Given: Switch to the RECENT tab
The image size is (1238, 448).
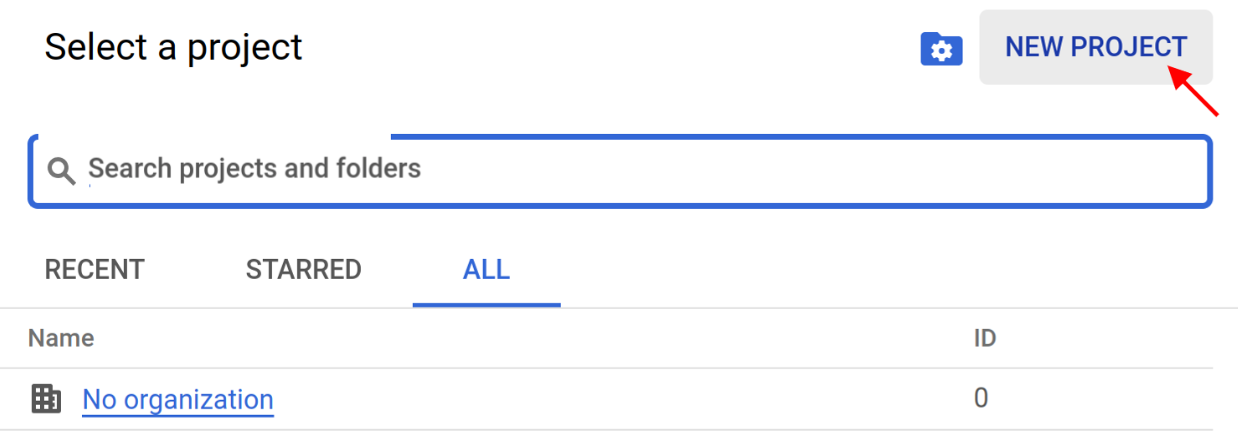Looking at the screenshot, I should [95, 270].
